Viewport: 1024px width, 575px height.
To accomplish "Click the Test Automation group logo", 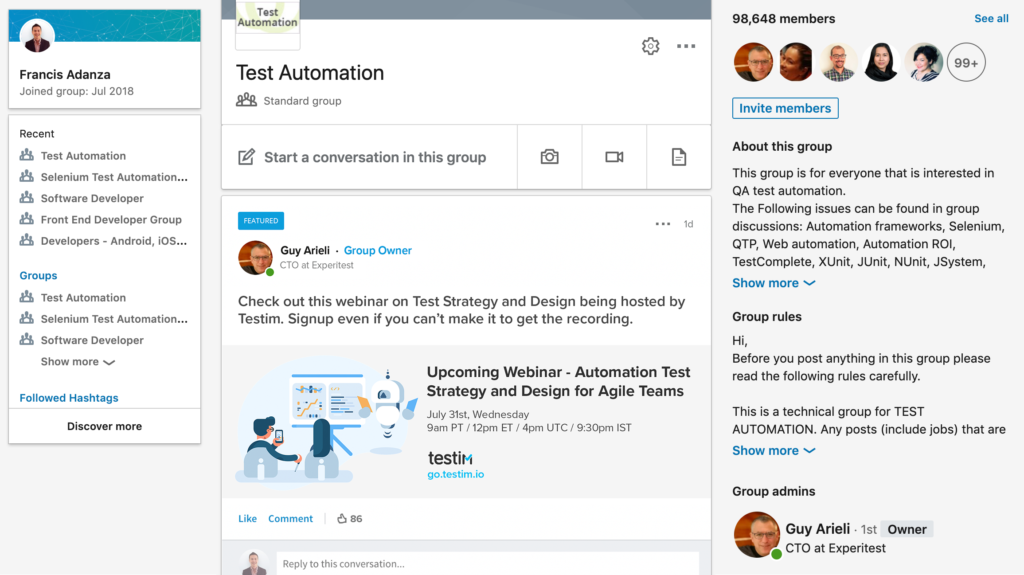I will point(267,24).
